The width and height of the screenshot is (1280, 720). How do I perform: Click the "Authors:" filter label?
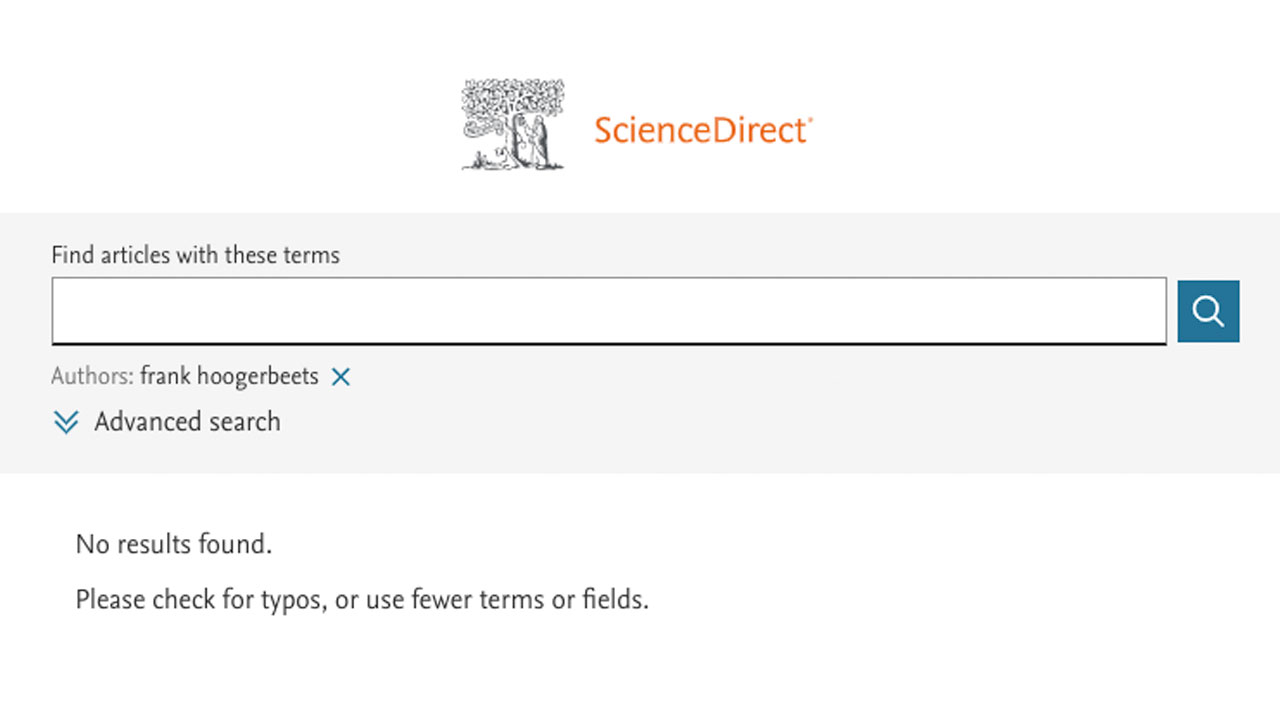click(92, 377)
